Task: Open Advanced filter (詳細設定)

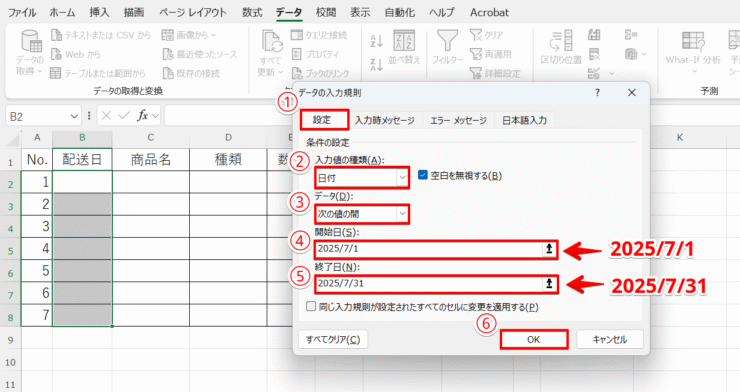Action: click(x=495, y=73)
